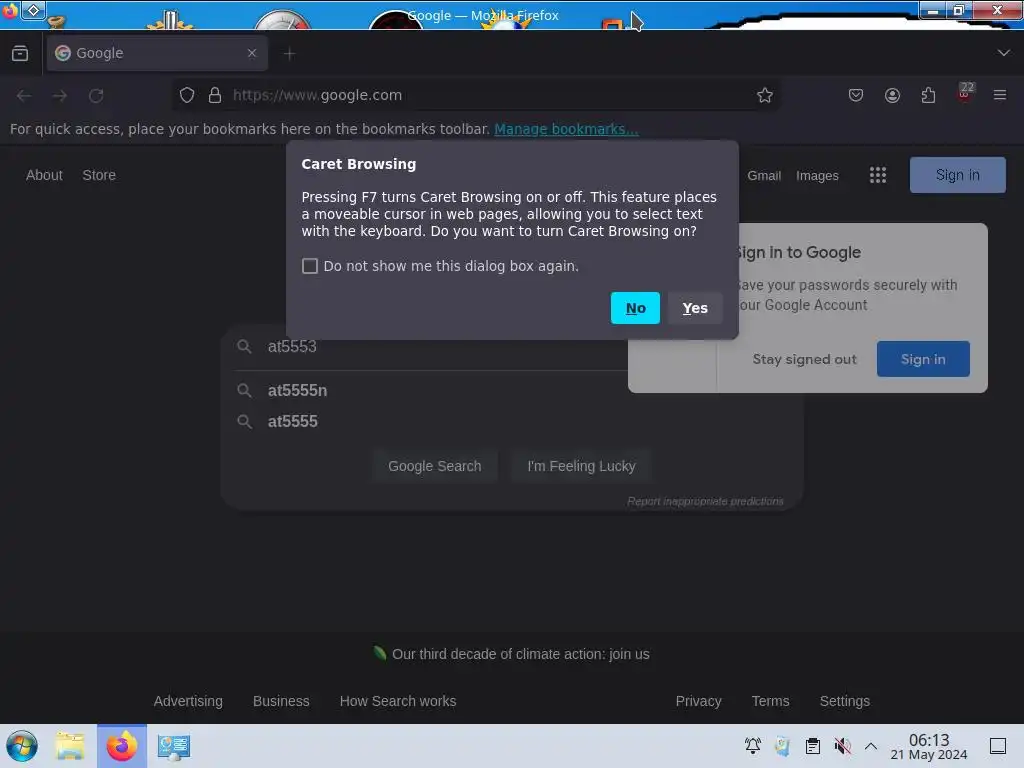Open system settings taskbar icon
This screenshot has height=768, width=1024.
click(x=173, y=746)
